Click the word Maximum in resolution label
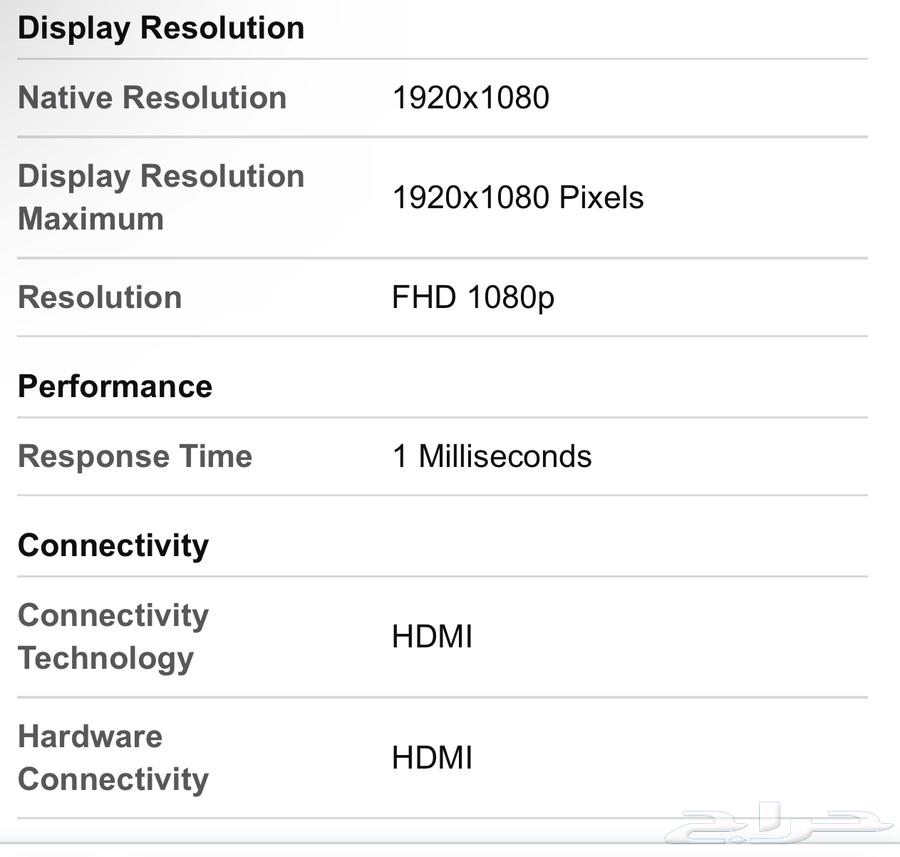Image resolution: width=900 pixels, height=857 pixels. coord(91,219)
